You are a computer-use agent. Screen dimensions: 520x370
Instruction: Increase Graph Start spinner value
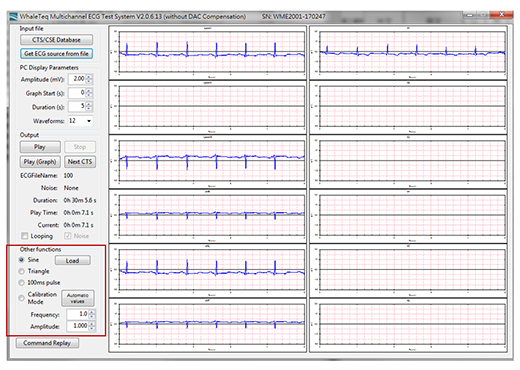(x=89, y=91)
